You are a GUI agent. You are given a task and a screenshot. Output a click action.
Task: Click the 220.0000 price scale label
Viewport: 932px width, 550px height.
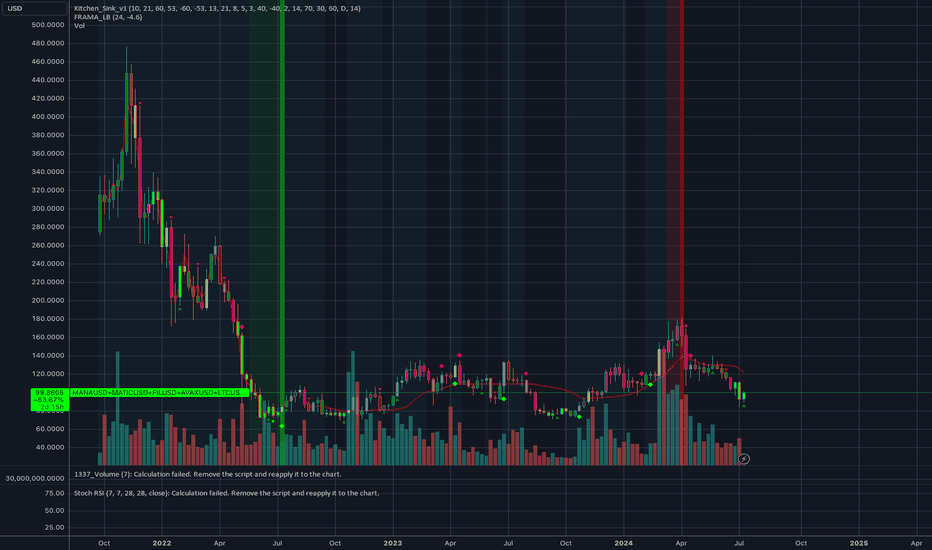48,282
